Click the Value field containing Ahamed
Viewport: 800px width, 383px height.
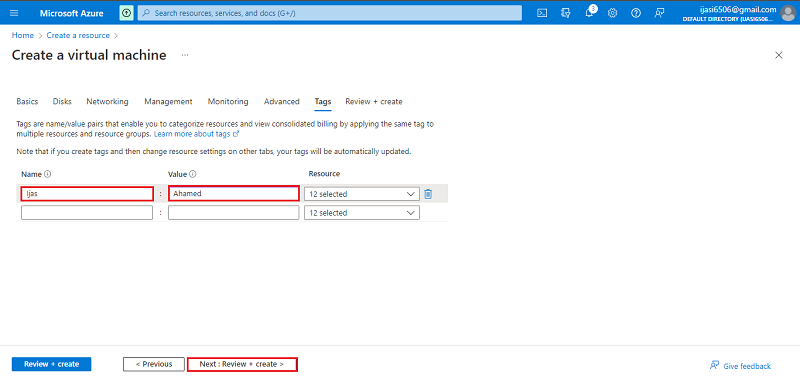click(234, 194)
